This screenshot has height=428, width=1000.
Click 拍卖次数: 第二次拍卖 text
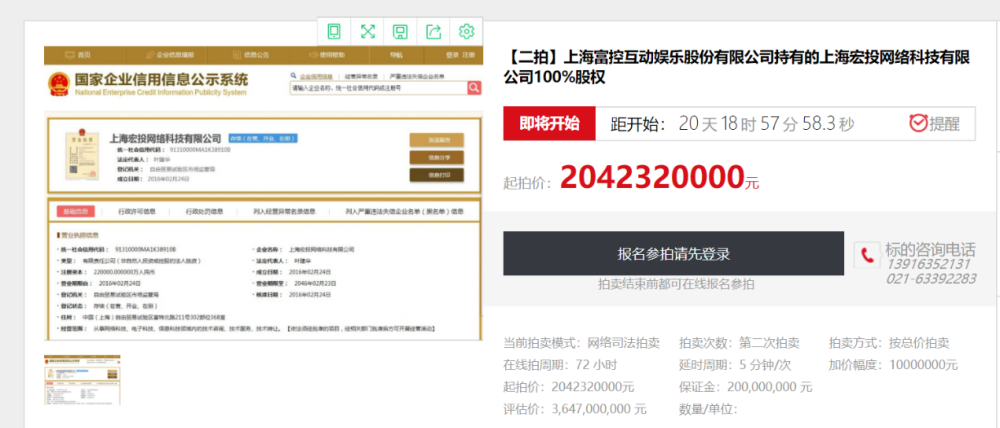(739, 343)
